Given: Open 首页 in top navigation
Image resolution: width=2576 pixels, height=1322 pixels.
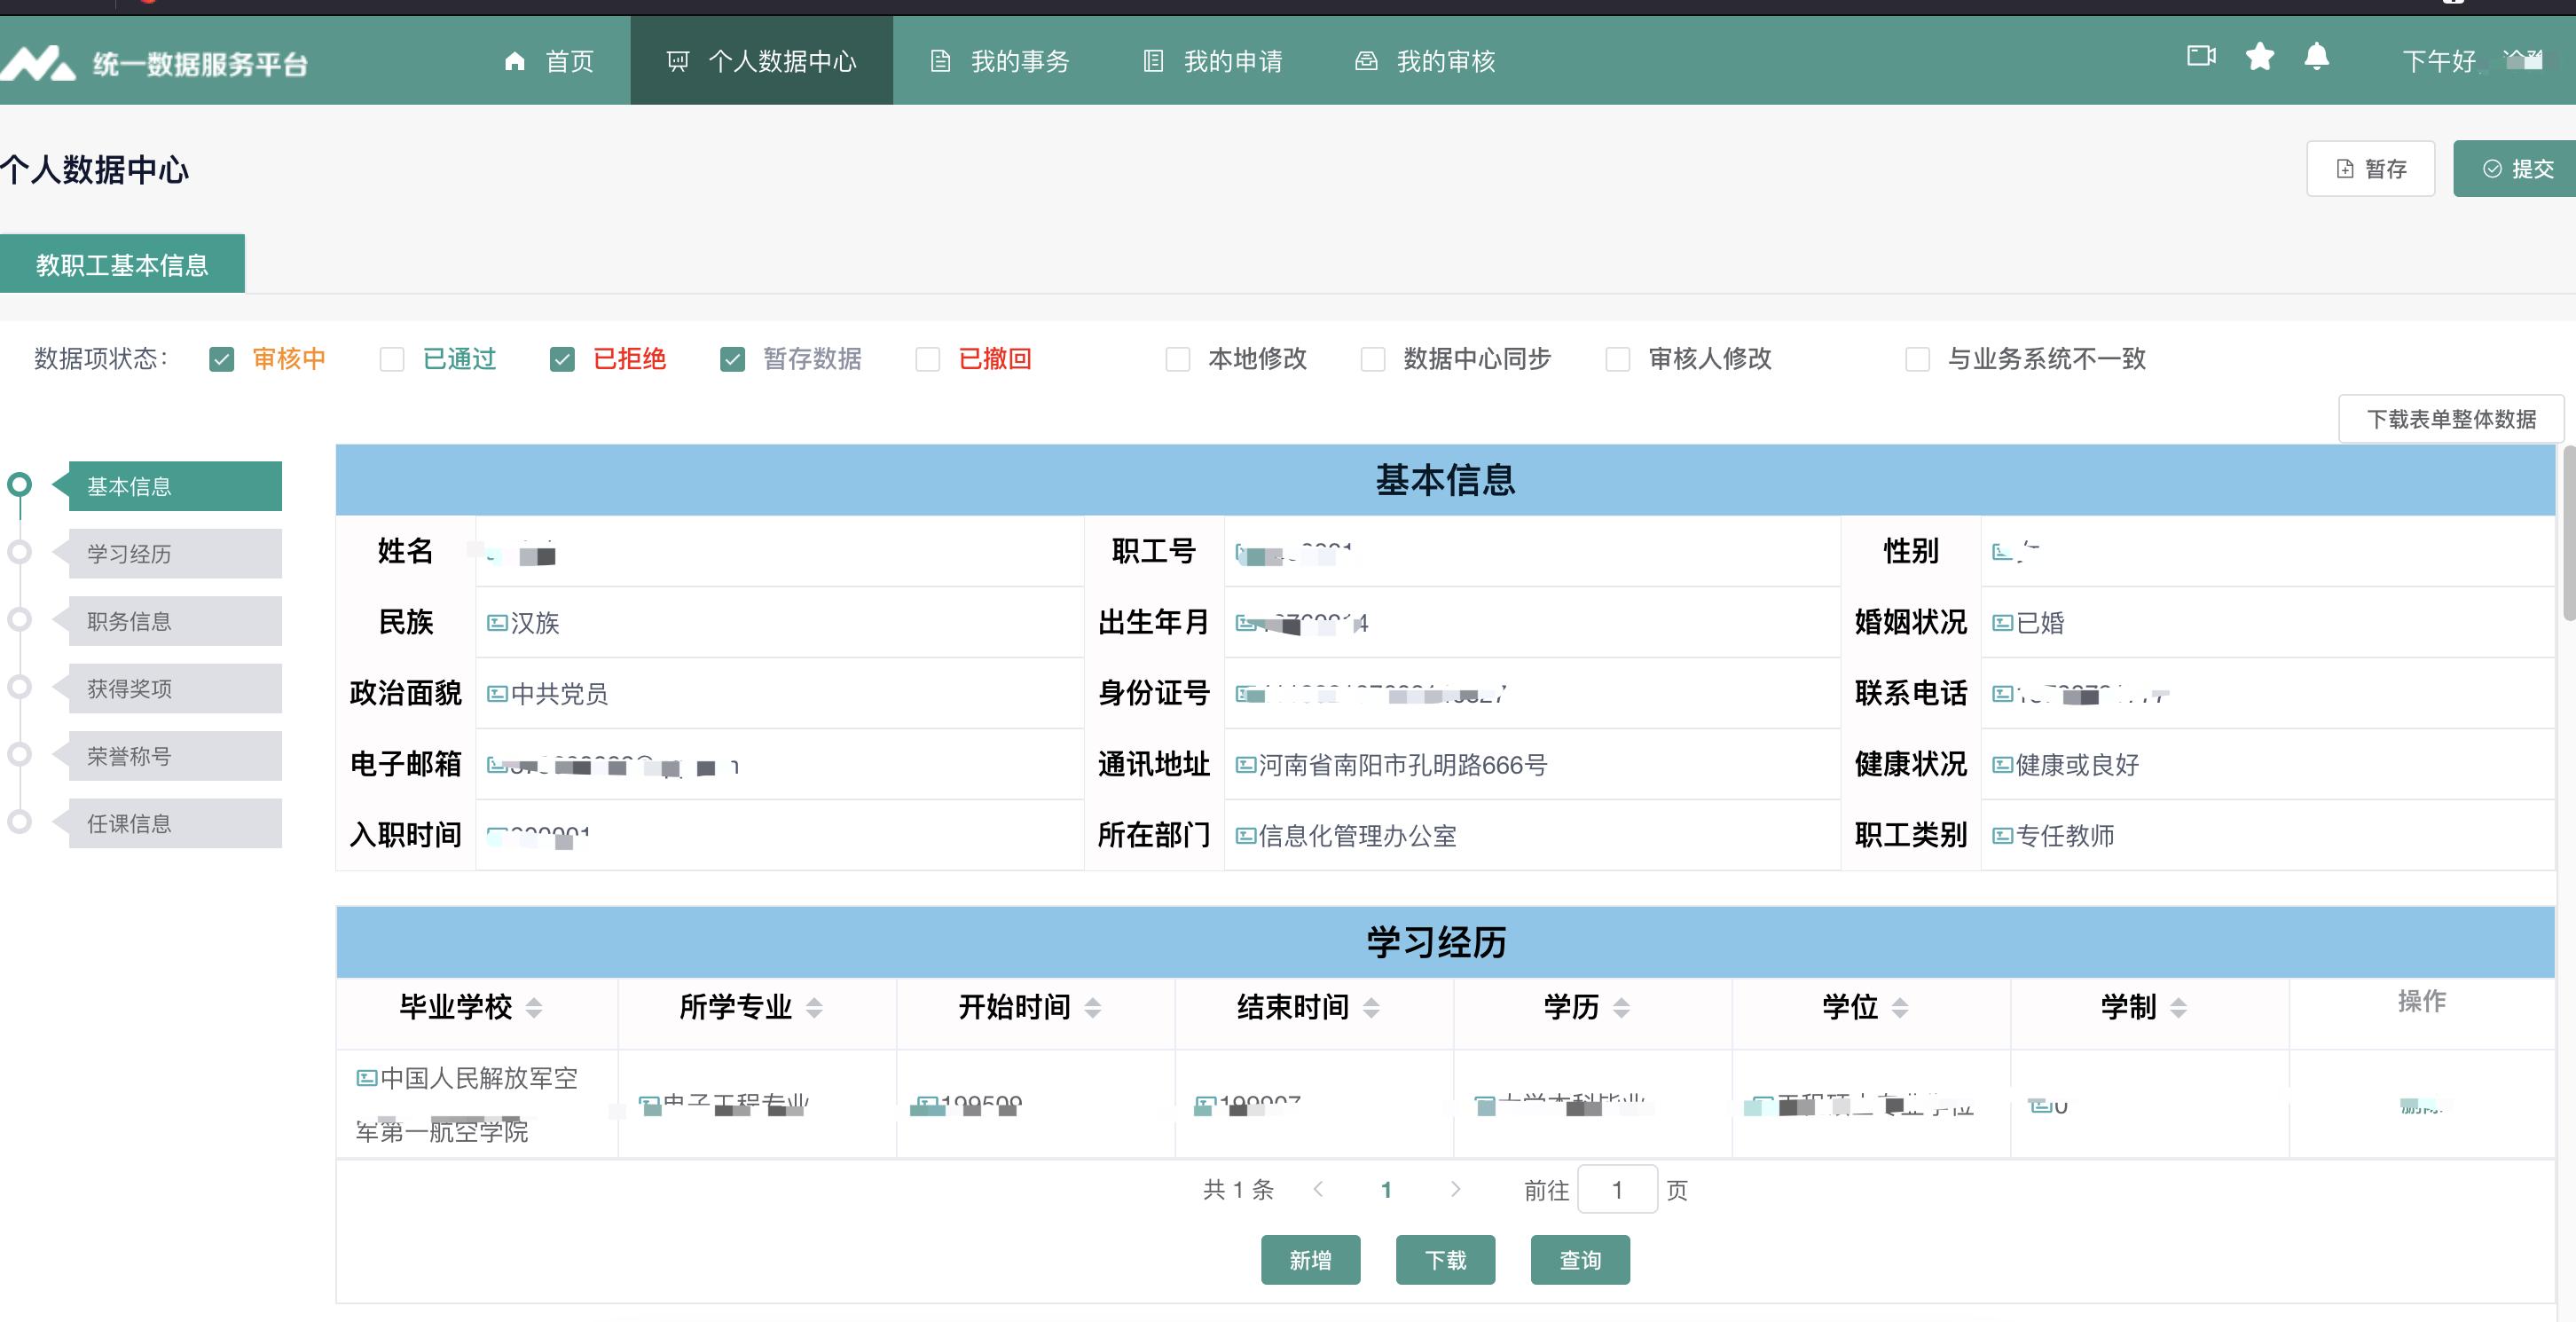Looking at the screenshot, I should pos(549,62).
